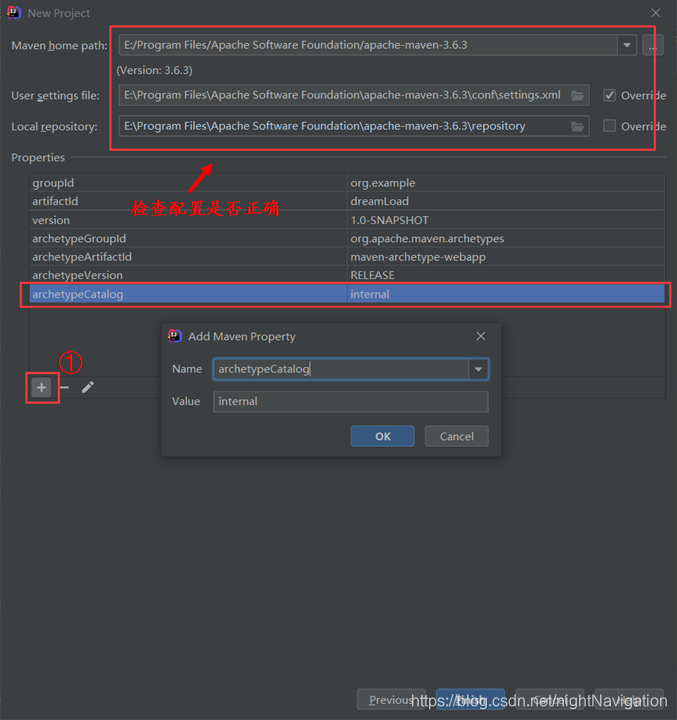The height and width of the screenshot is (720, 677).
Task: Click the dreamLoad value cell
Action: pyautogui.click(x=506, y=201)
